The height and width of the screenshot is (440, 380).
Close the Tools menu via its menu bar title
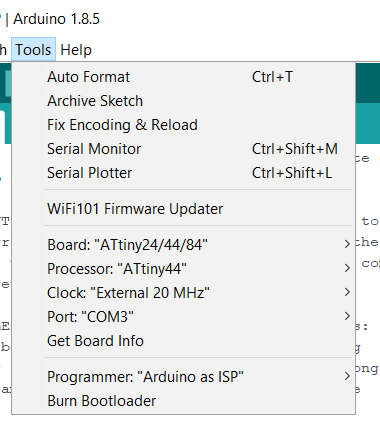[33, 50]
